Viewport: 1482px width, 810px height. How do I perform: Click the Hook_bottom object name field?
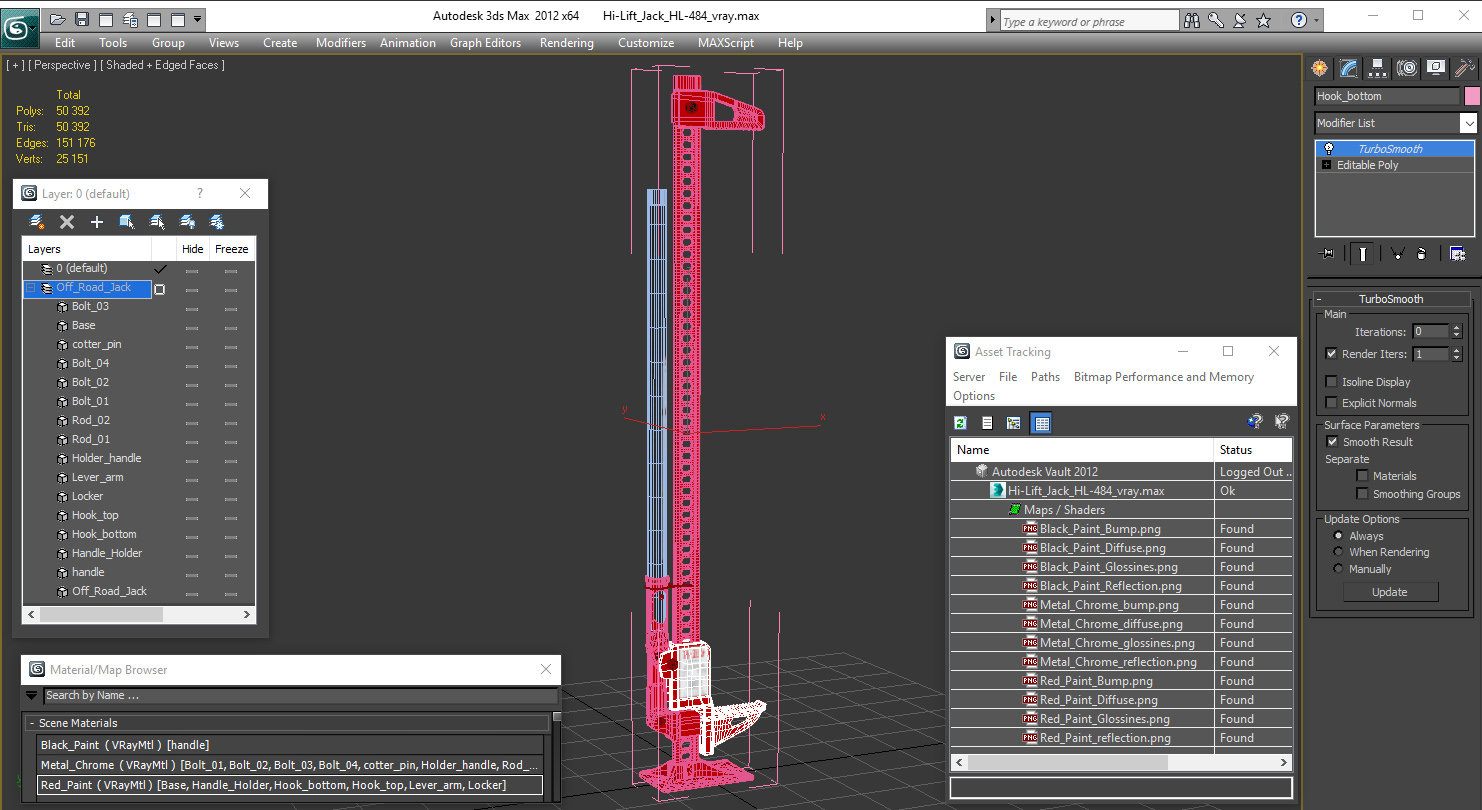(x=1387, y=96)
